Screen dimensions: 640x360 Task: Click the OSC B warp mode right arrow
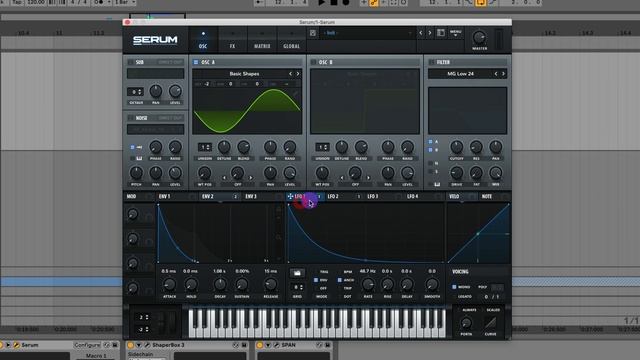[x=369, y=178]
